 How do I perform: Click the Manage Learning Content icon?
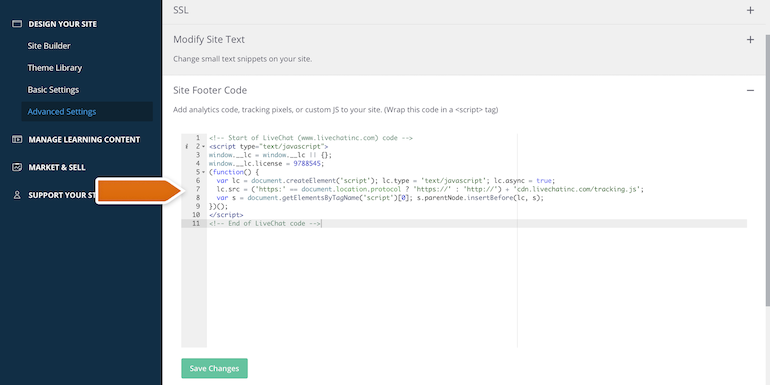coord(17,139)
